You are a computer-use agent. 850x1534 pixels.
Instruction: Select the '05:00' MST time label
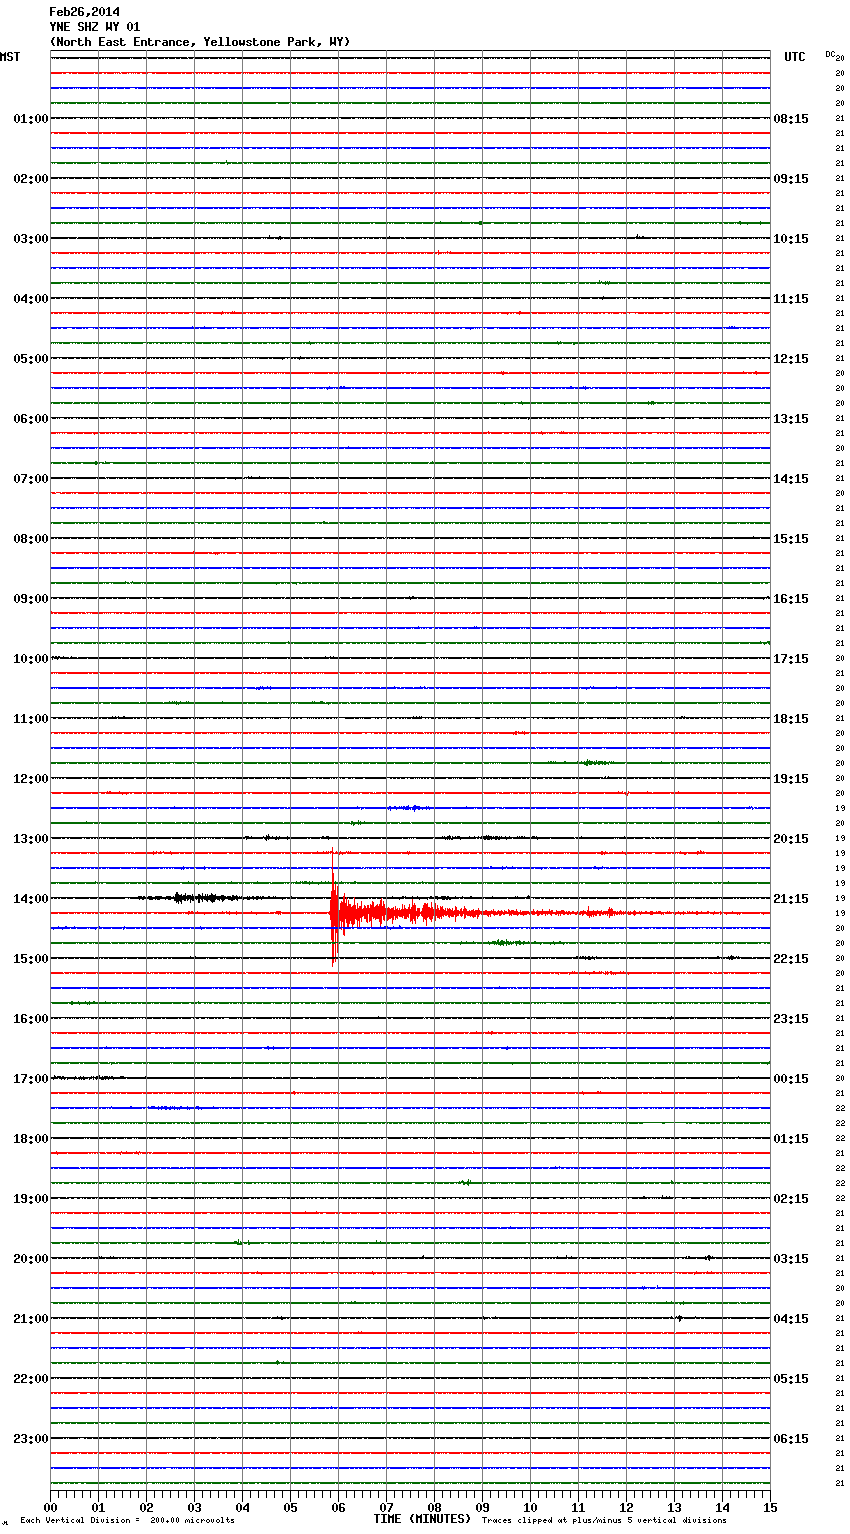(x=30, y=359)
